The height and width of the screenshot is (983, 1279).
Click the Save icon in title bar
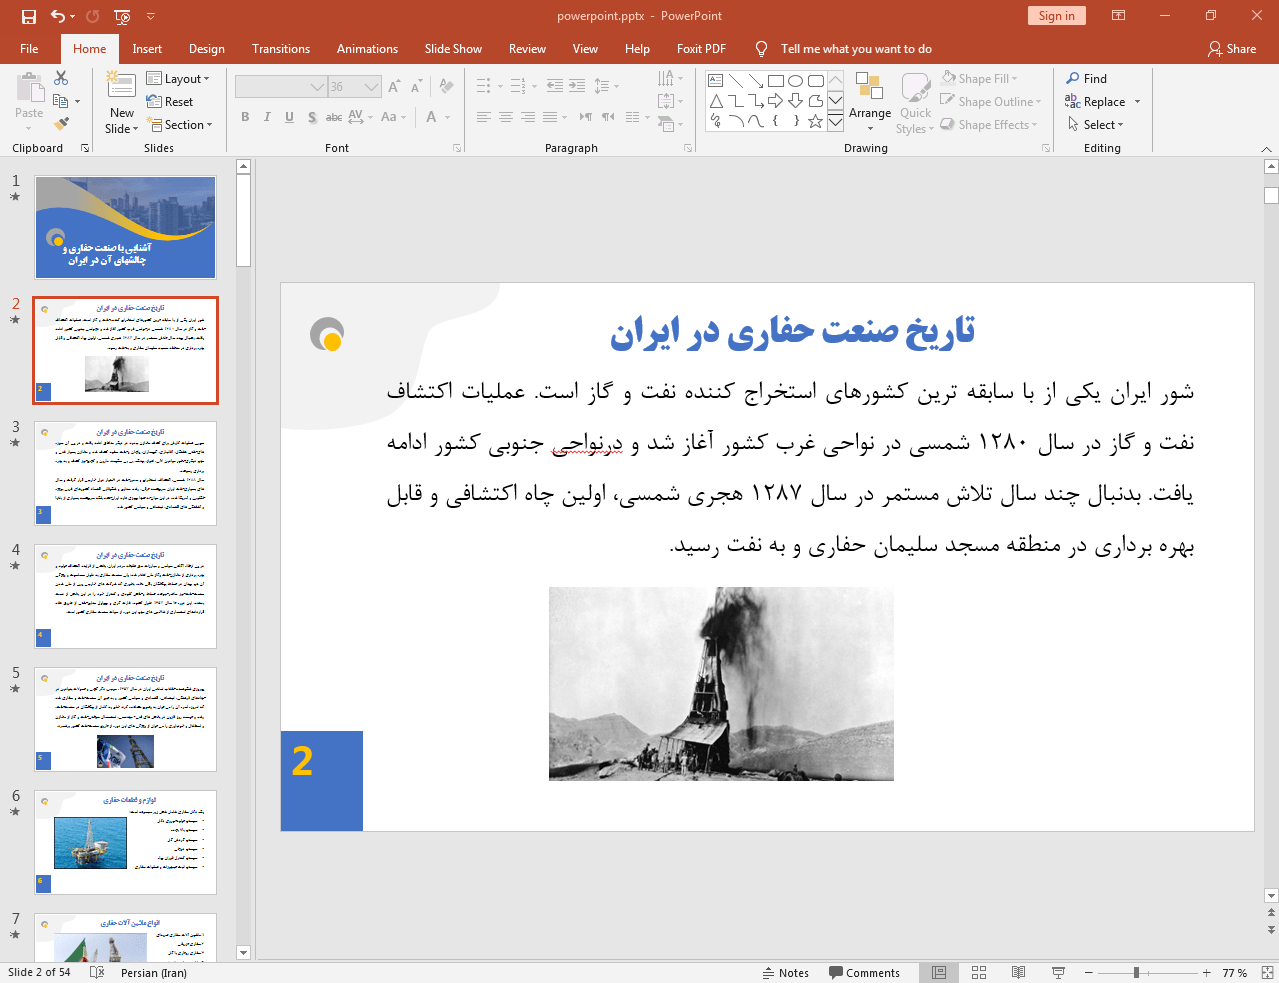click(x=29, y=16)
